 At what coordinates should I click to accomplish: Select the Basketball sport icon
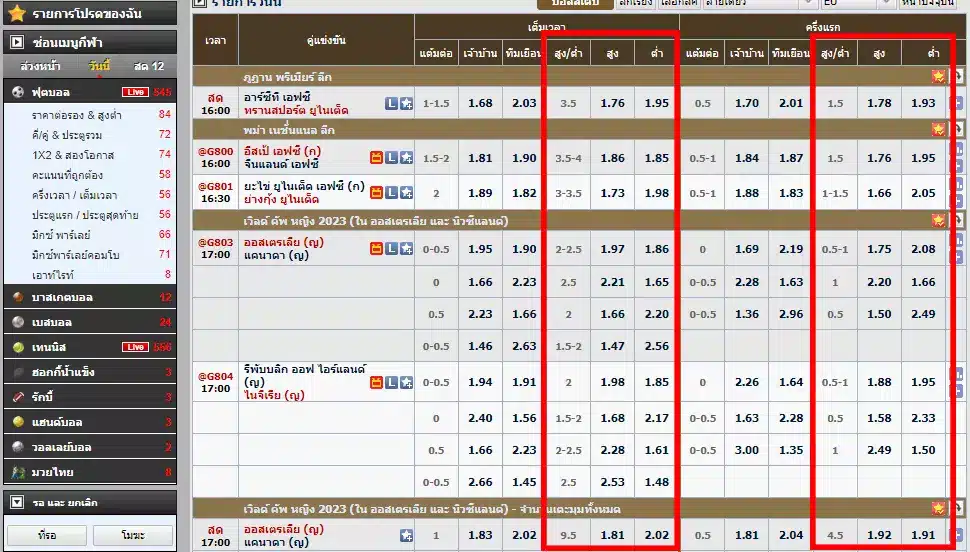coord(19,297)
